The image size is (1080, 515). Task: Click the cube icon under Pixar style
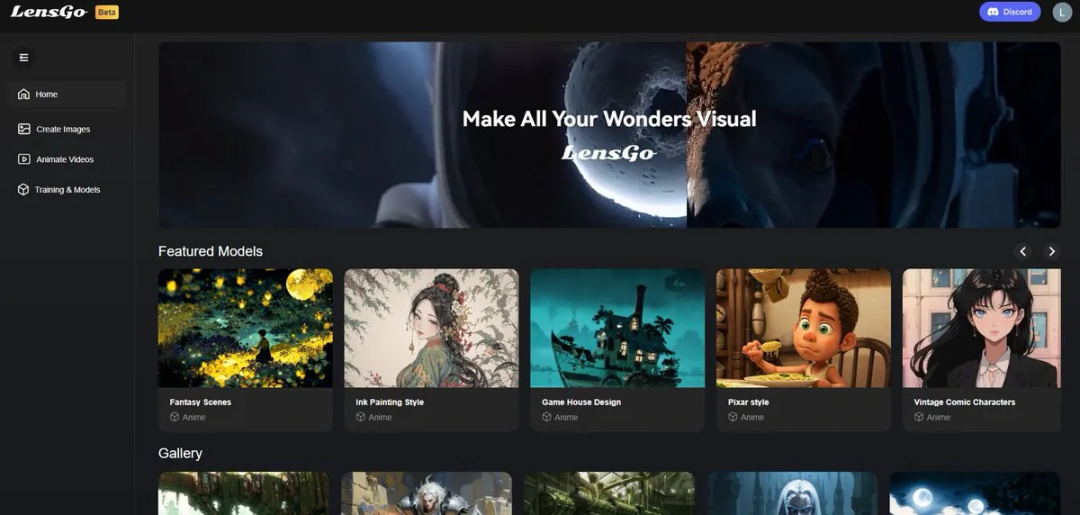(x=732, y=417)
